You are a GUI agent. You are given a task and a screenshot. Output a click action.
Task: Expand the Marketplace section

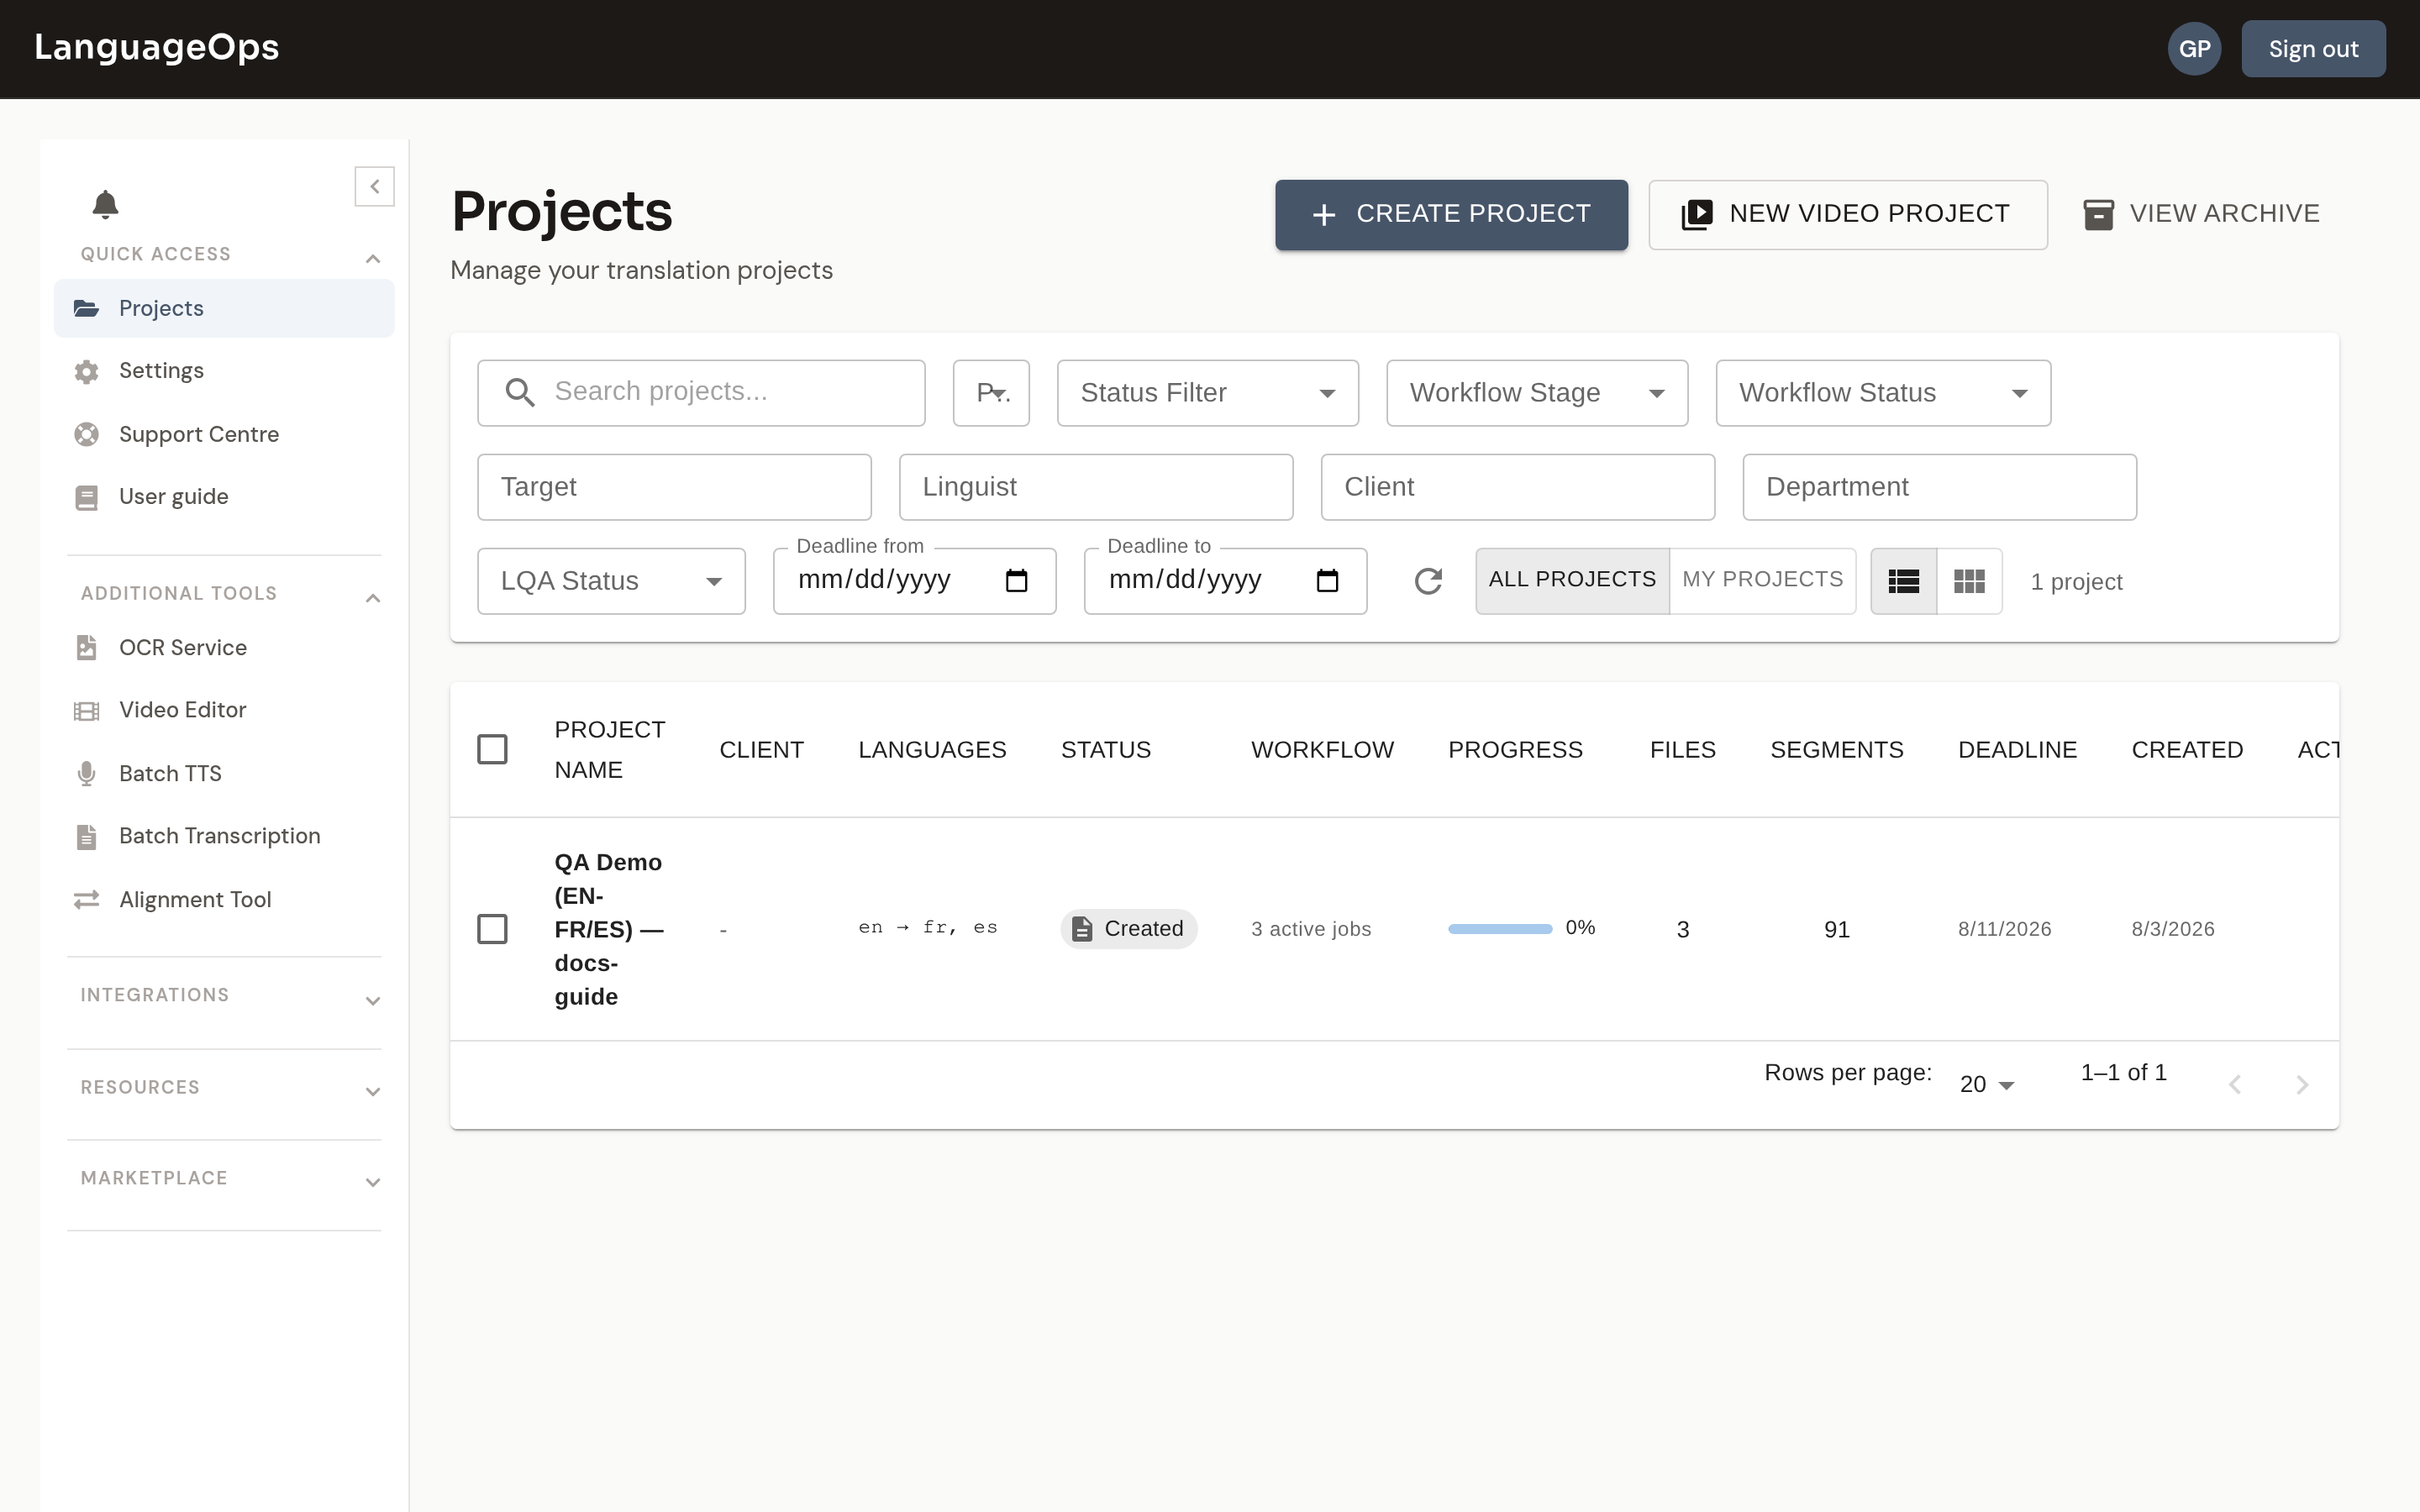373,1183
